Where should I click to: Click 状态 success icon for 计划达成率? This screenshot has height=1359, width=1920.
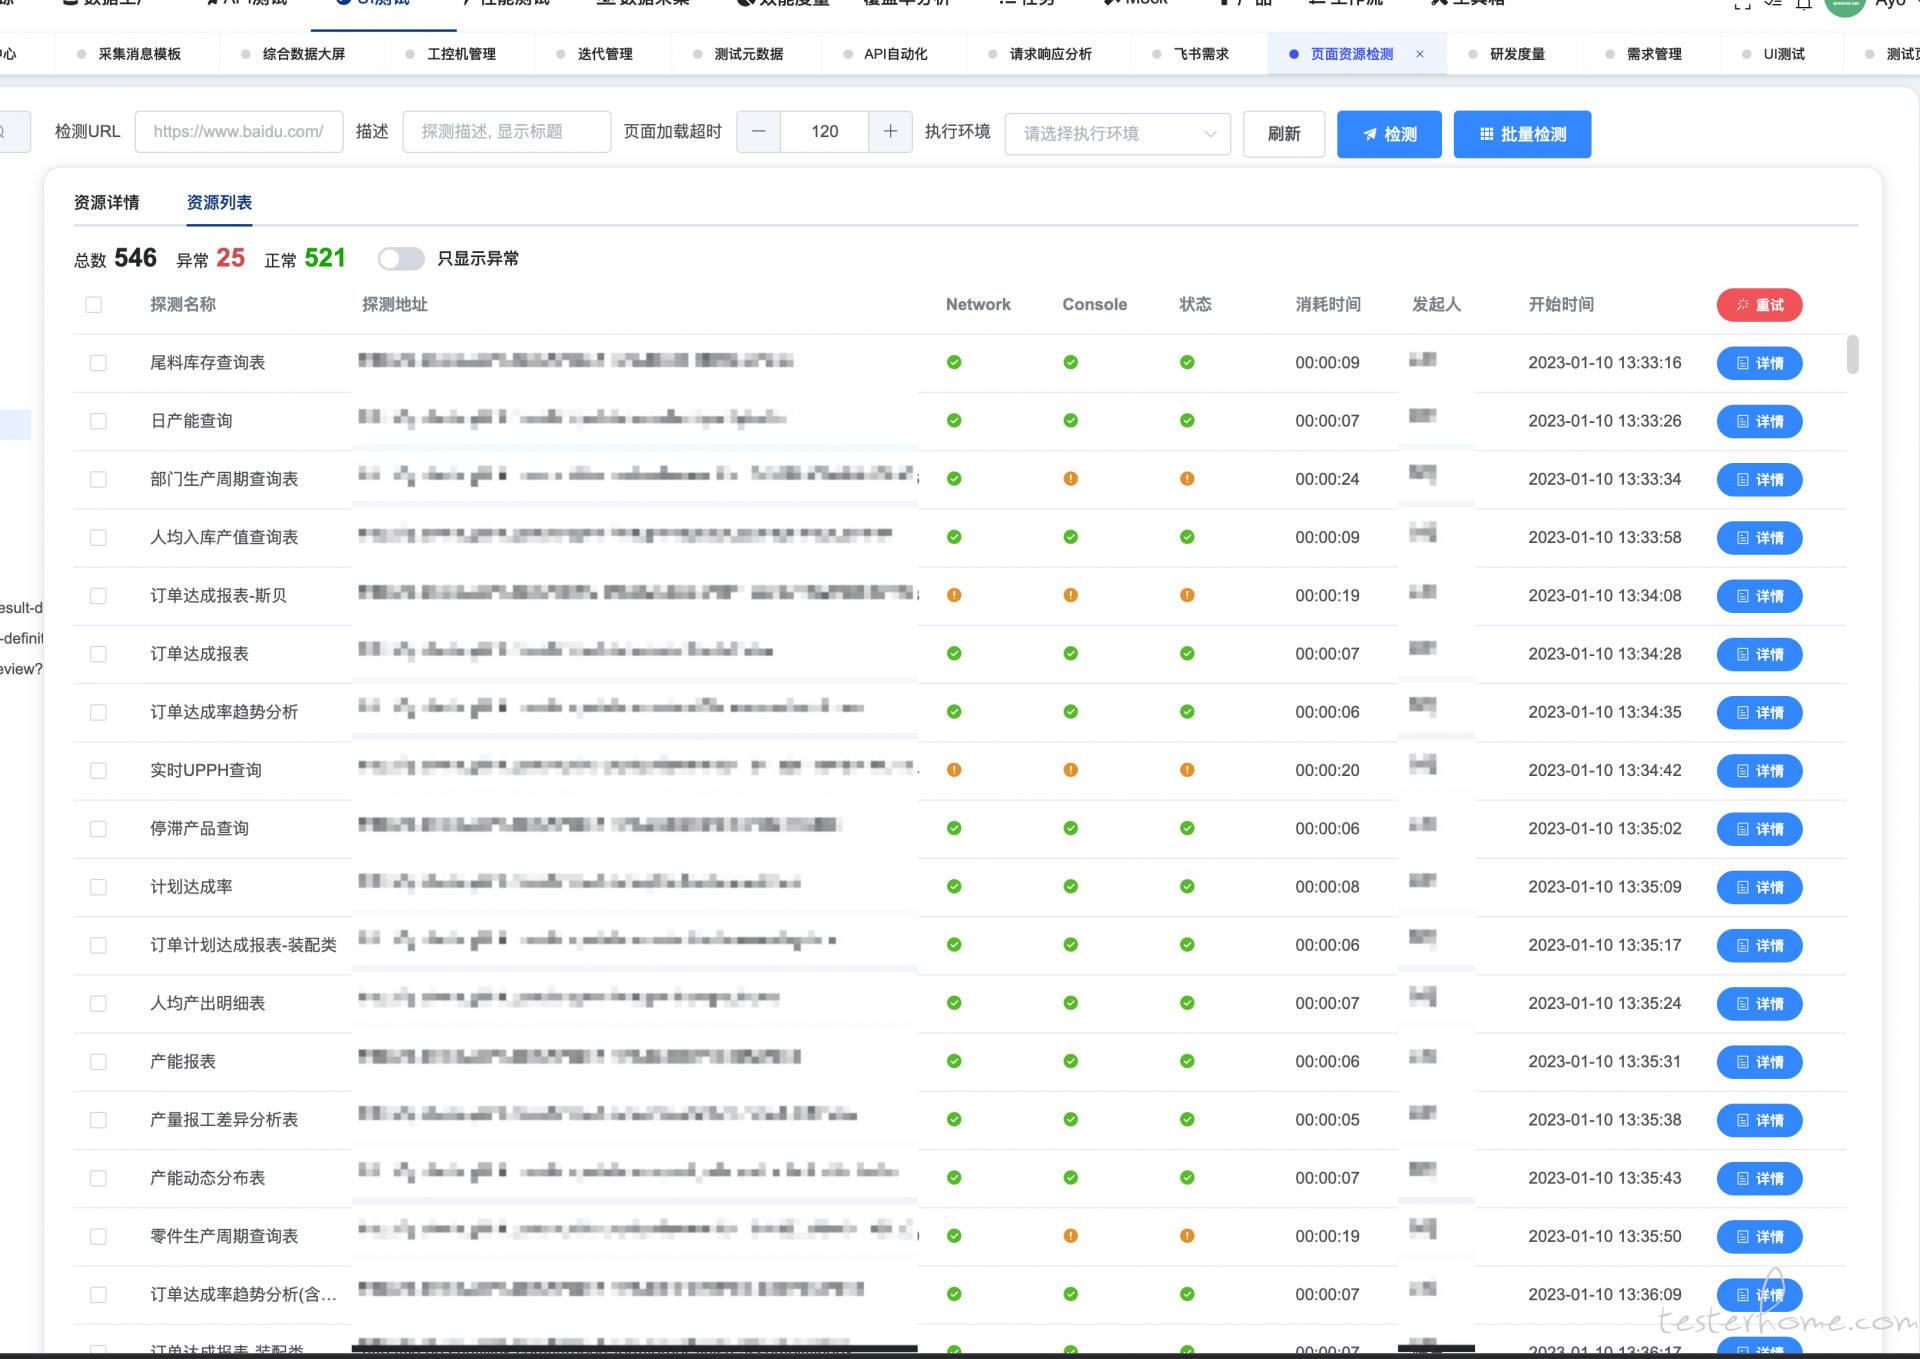(x=1187, y=887)
